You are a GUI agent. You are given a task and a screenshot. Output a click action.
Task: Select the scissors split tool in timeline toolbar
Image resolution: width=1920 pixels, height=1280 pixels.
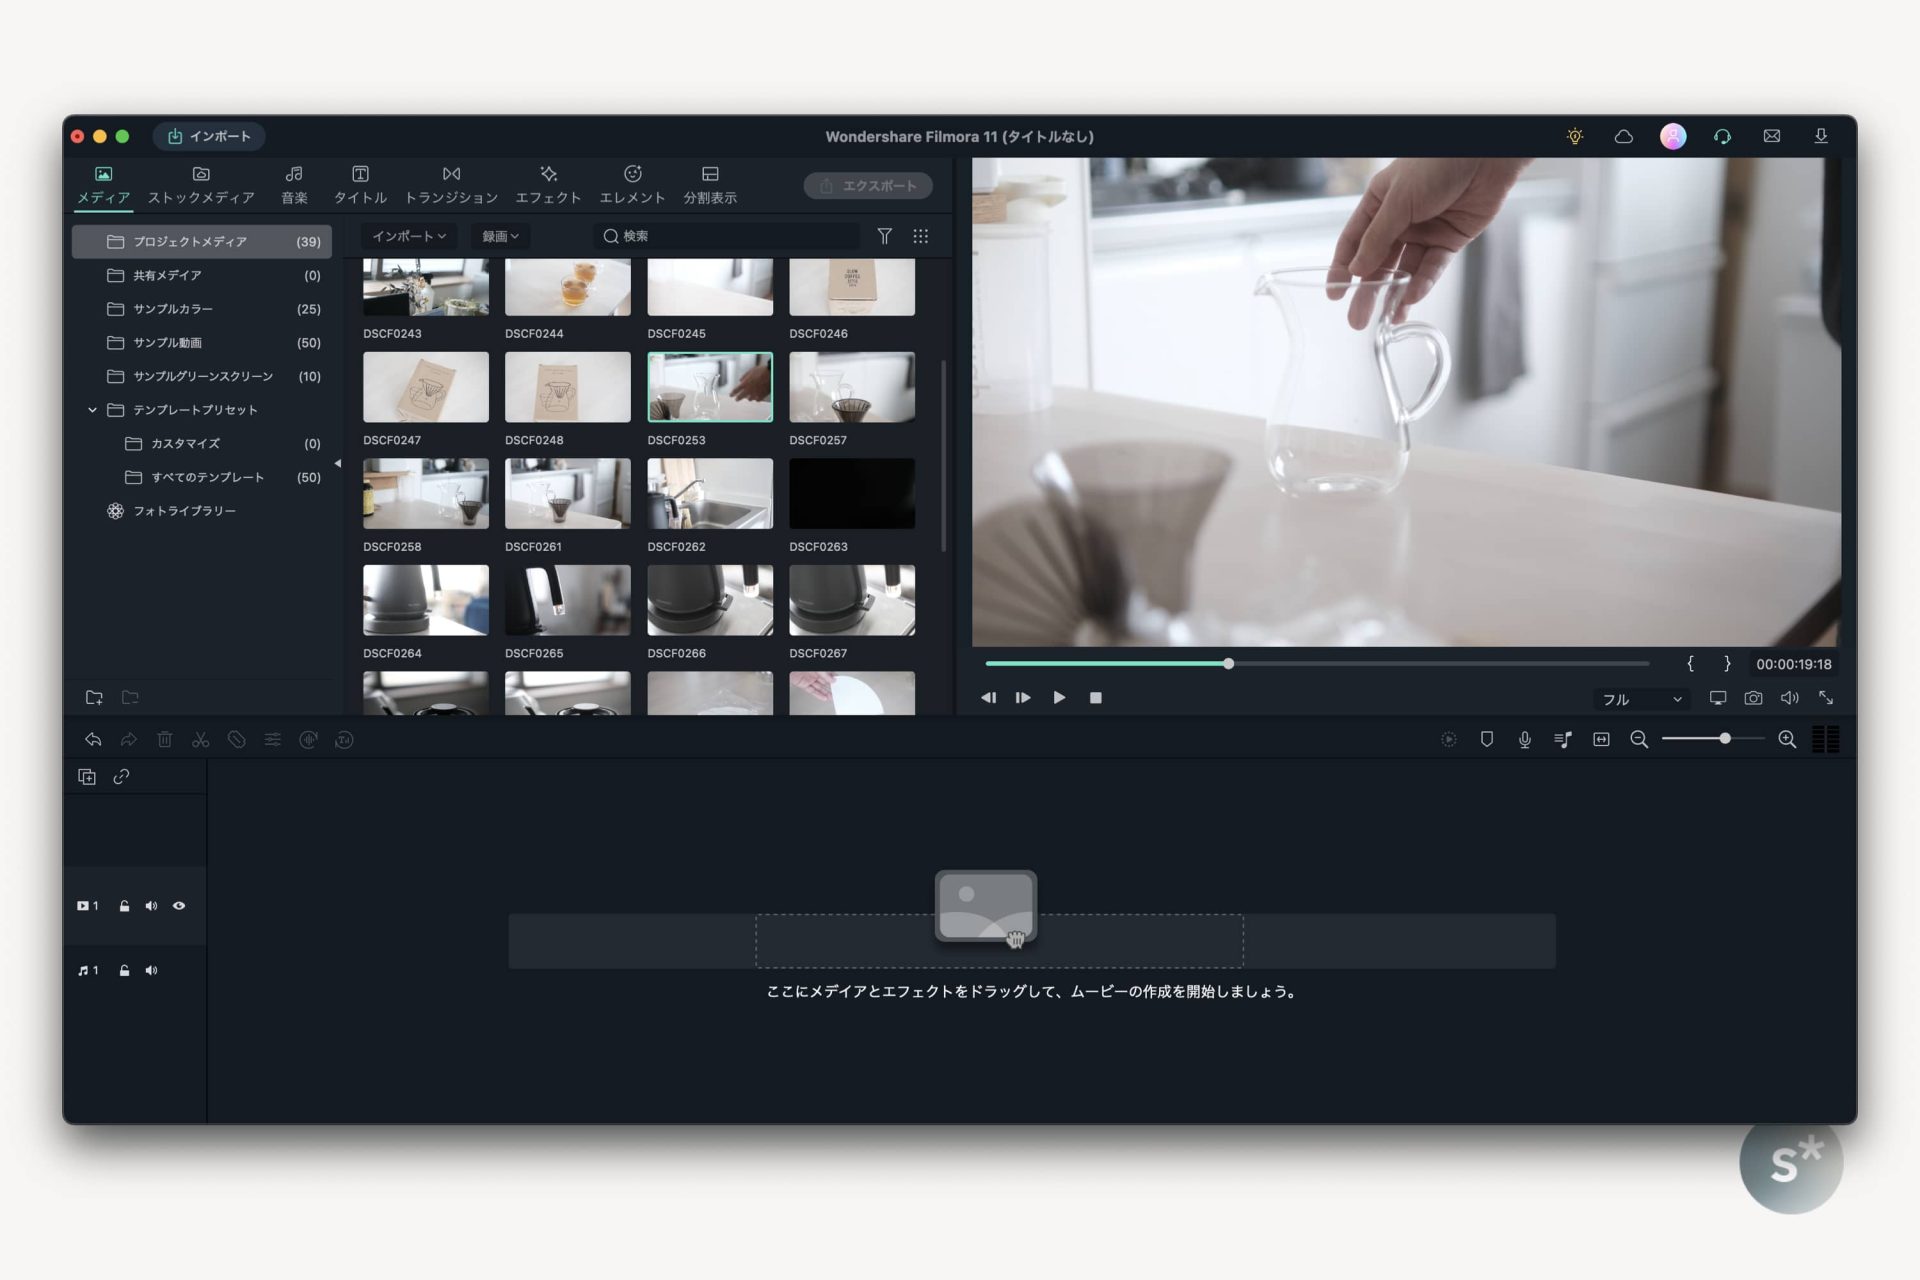point(201,739)
